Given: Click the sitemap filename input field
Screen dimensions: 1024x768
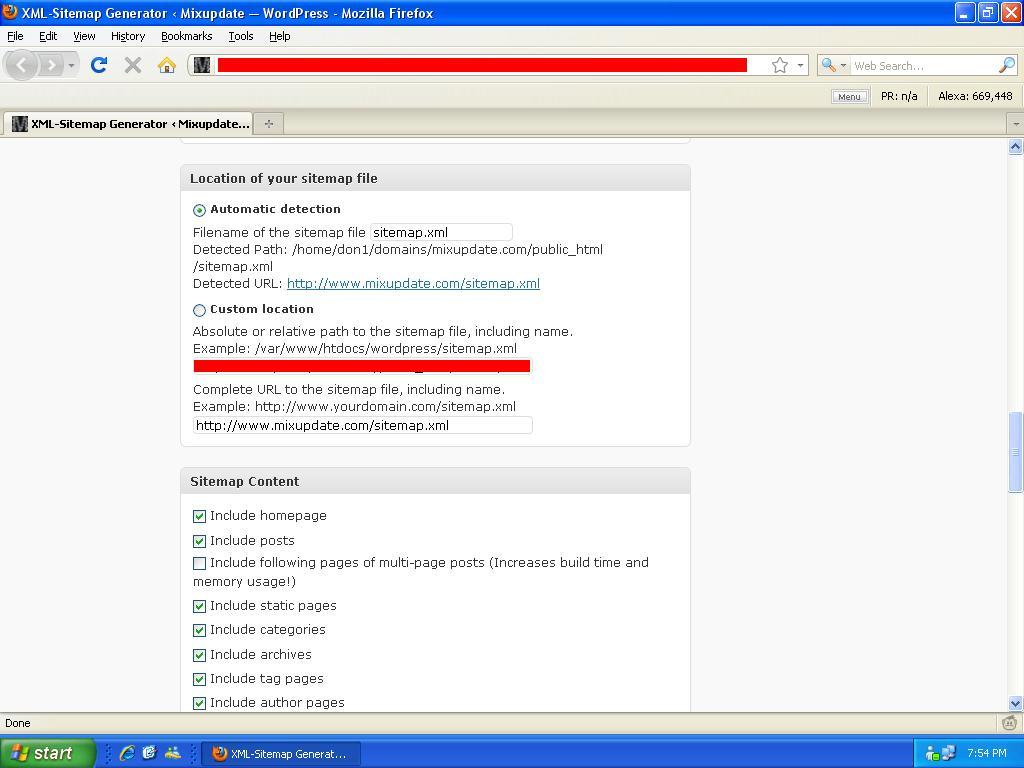Looking at the screenshot, I should pyautogui.click(x=441, y=232).
